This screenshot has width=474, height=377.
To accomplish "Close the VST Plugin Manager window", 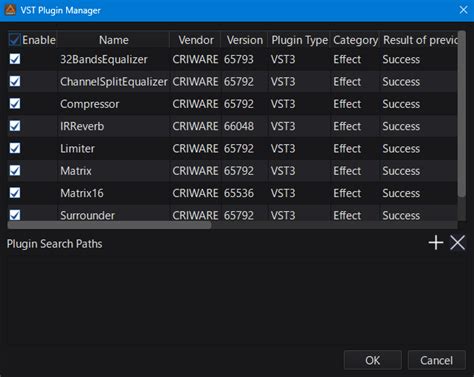I will pyautogui.click(x=463, y=10).
